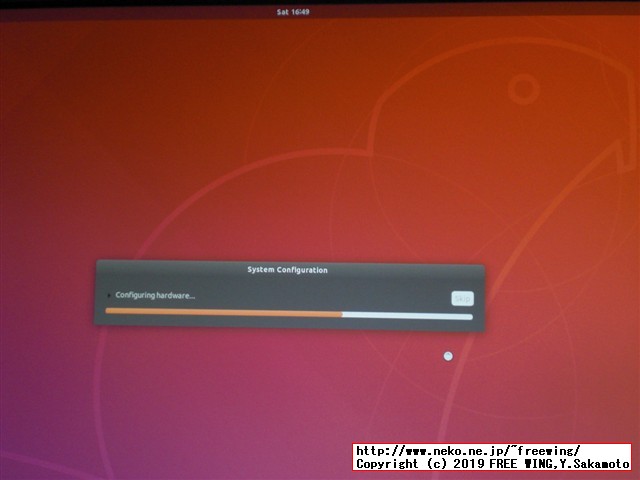Expand the Configuring hardware details triangle
This screenshot has height=480, width=640.
click(109, 295)
